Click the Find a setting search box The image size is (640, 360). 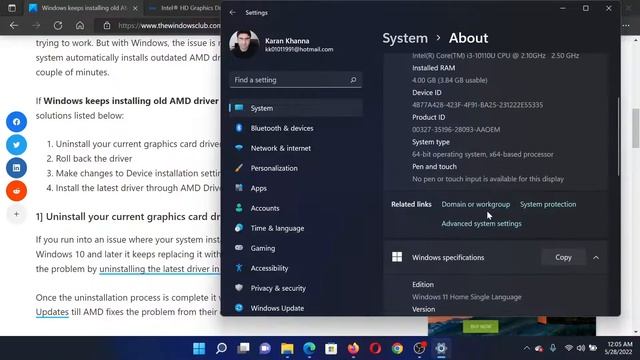click(x=296, y=80)
